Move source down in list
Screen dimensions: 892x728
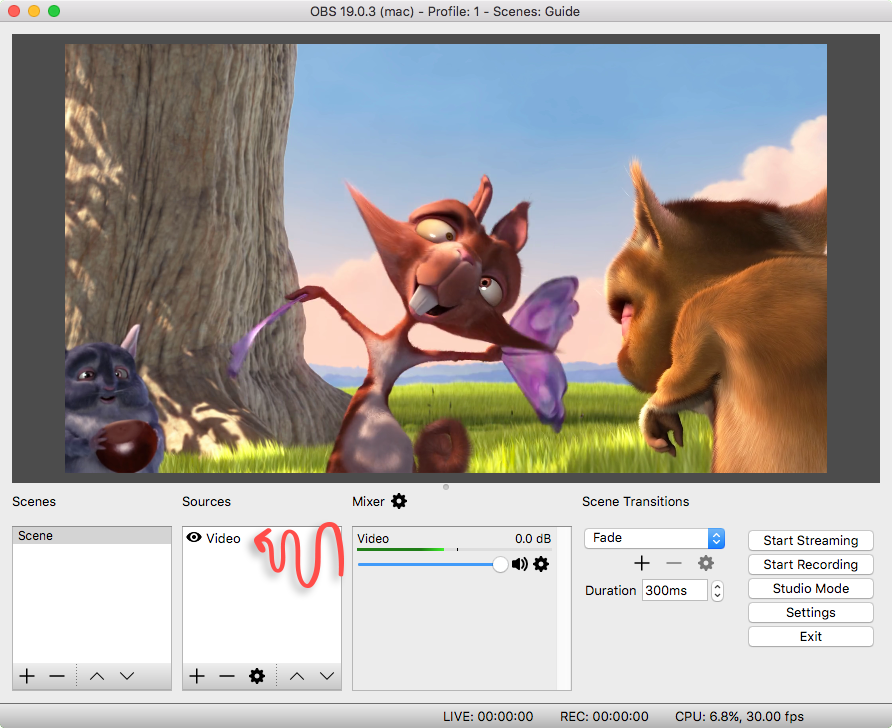click(x=327, y=676)
